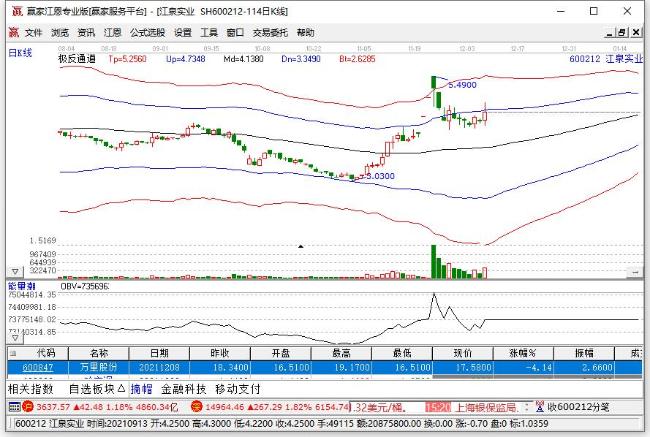Sort the table by the 昨收 column header

[x=220, y=353]
